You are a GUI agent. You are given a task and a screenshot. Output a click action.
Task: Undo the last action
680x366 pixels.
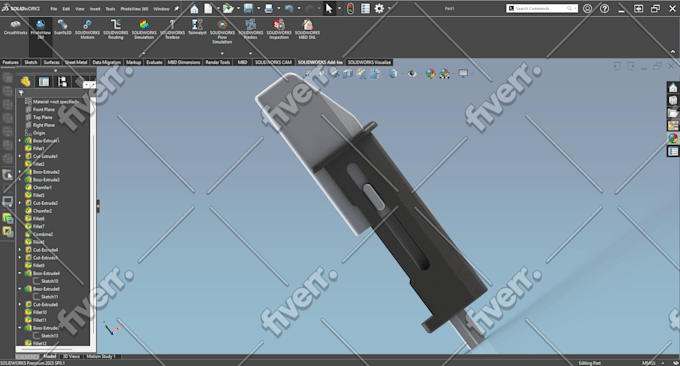coord(289,9)
